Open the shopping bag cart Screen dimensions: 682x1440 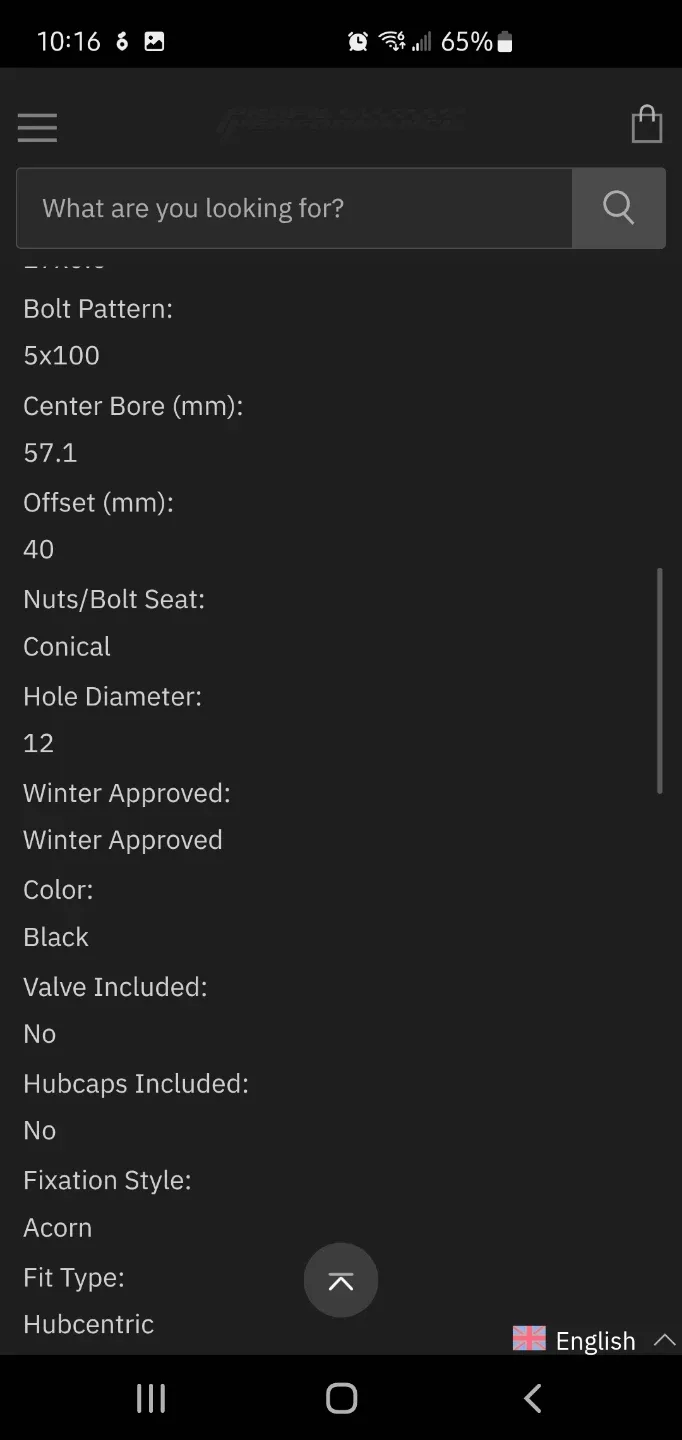647,125
